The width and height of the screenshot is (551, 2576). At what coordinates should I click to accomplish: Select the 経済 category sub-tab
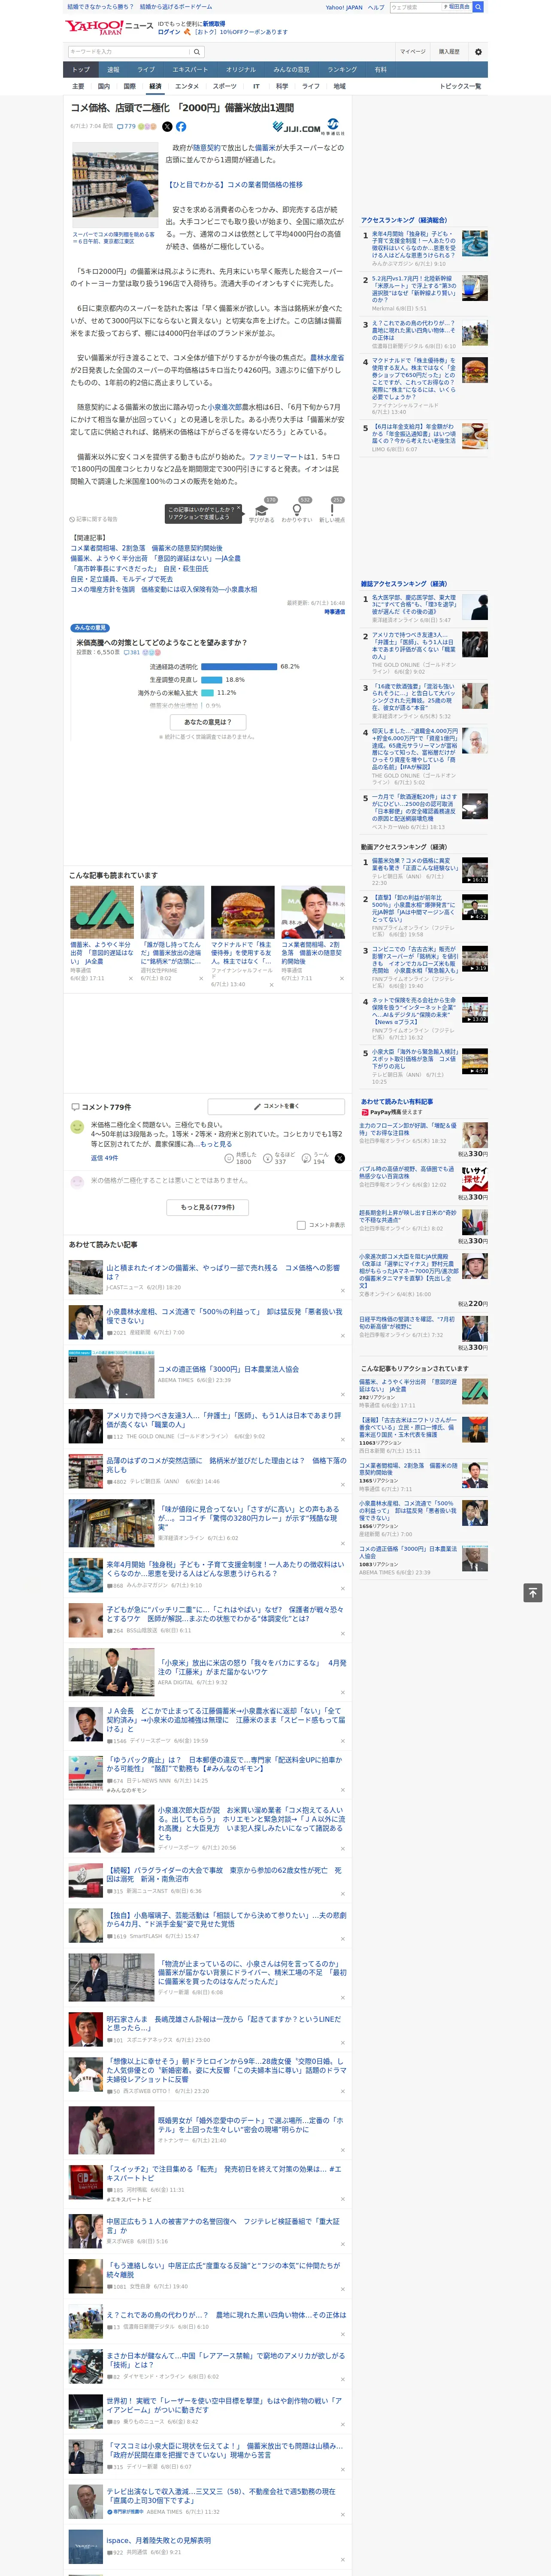coord(155,86)
